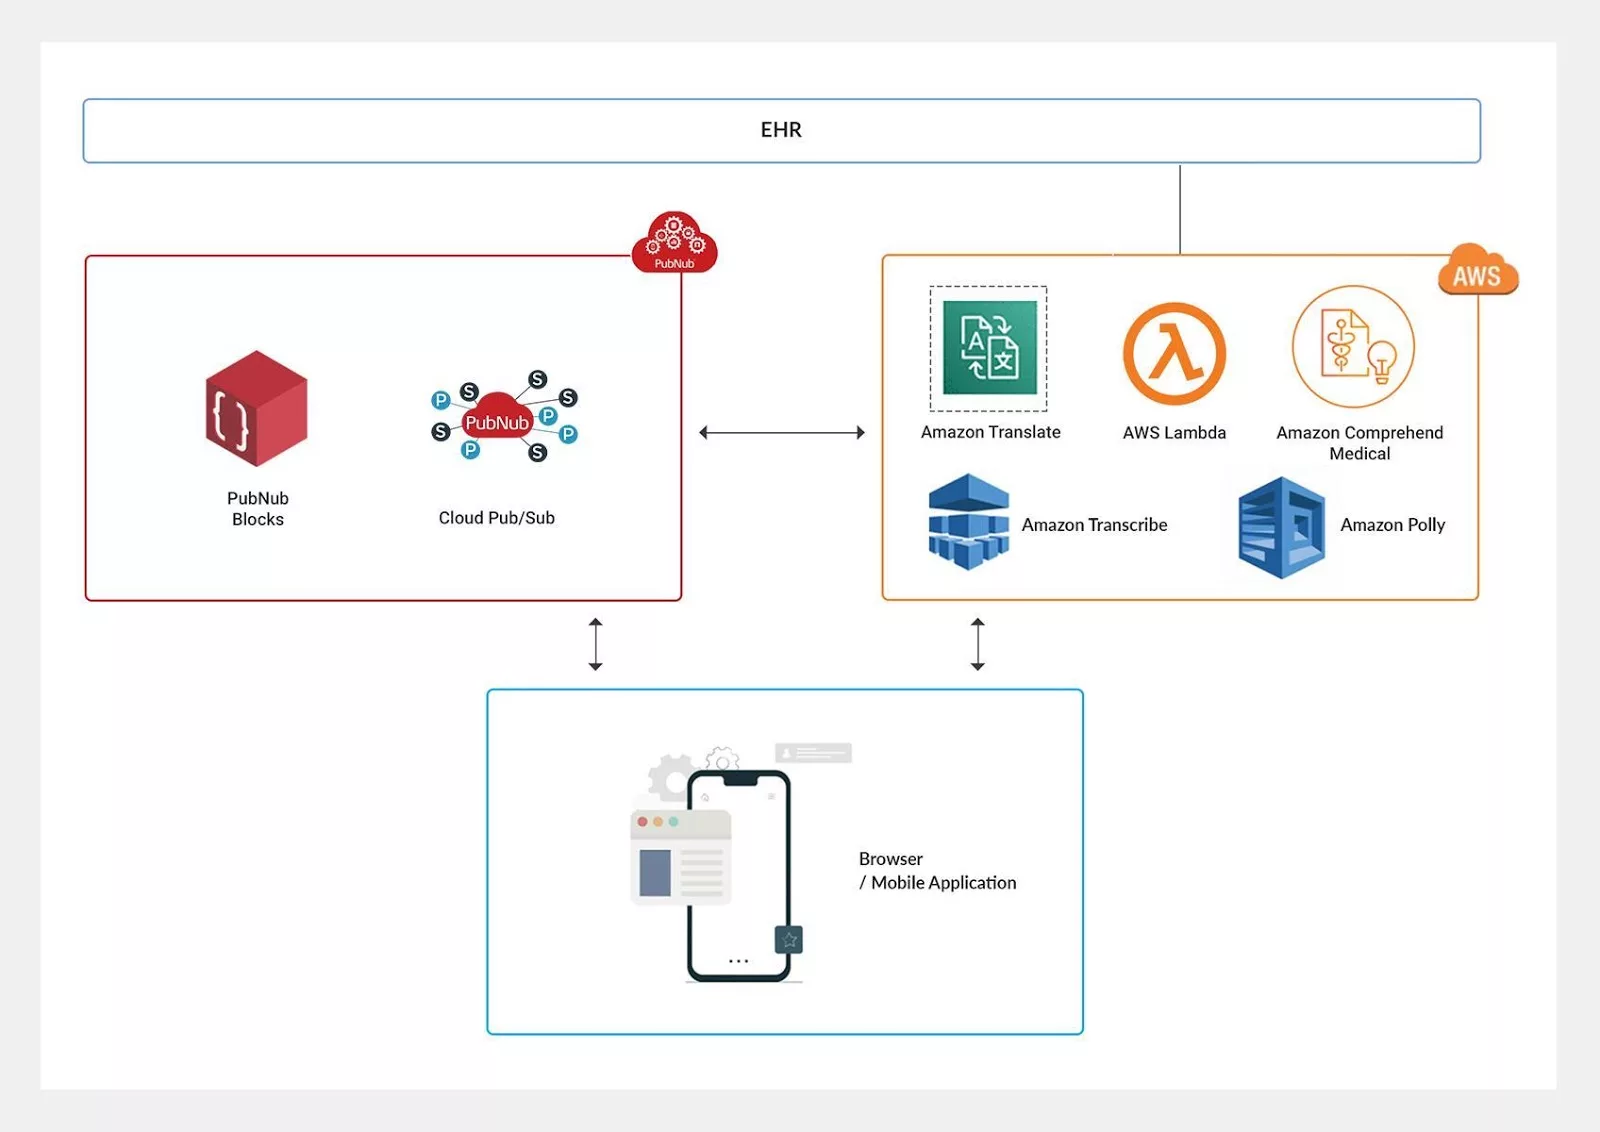Click the orange AWS cloud badge
Image resolution: width=1600 pixels, height=1132 pixels.
(x=1478, y=270)
